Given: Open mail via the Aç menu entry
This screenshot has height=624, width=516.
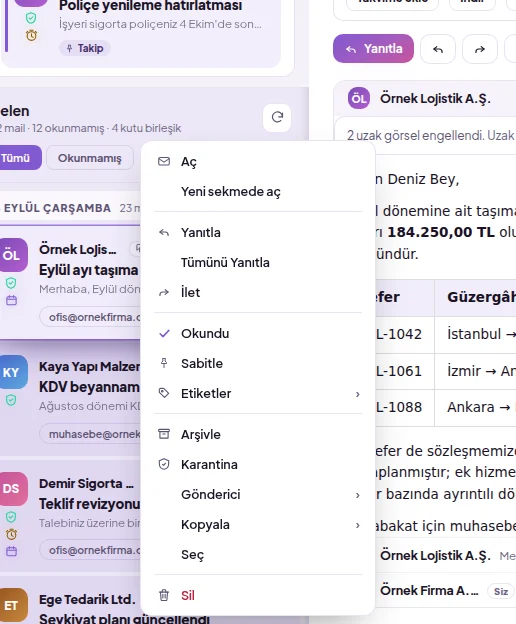Looking at the screenshot, I should point(258,162).
